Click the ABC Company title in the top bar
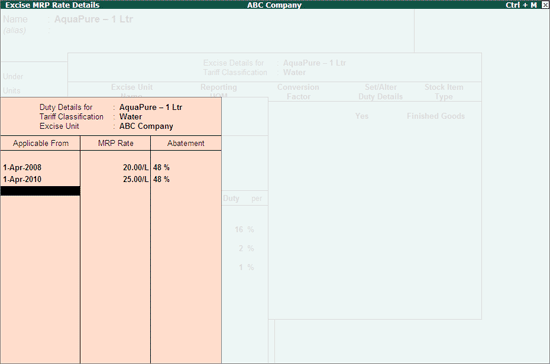Viewport: 550px width, 364px height. [274, 5]
